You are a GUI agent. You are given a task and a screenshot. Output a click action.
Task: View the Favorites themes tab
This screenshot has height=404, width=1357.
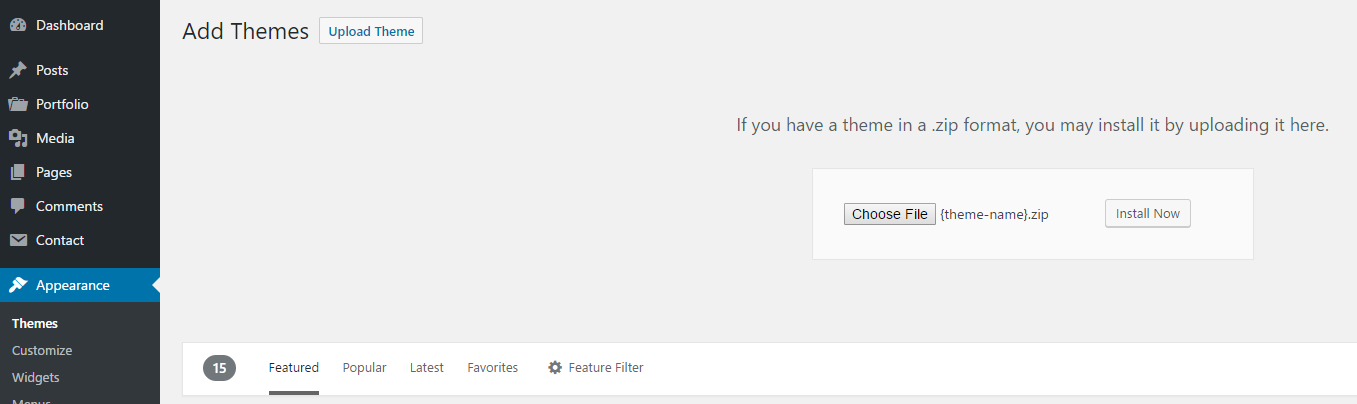pos(493,368)
